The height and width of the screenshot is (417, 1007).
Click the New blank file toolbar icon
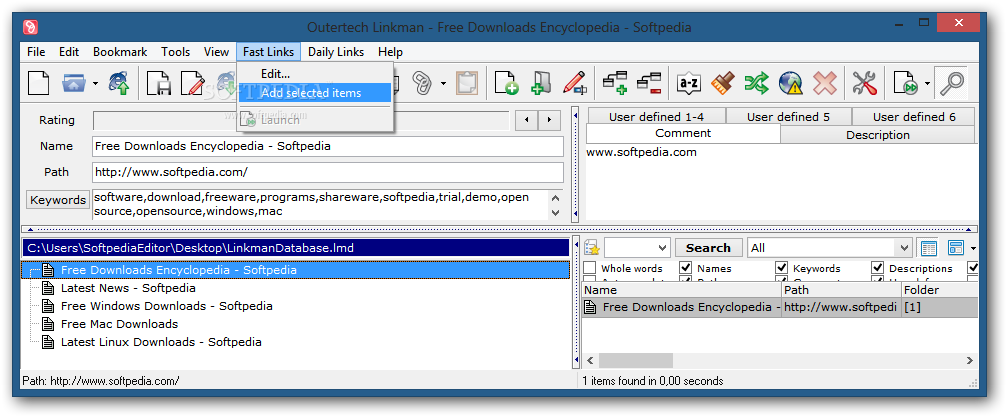38,83
